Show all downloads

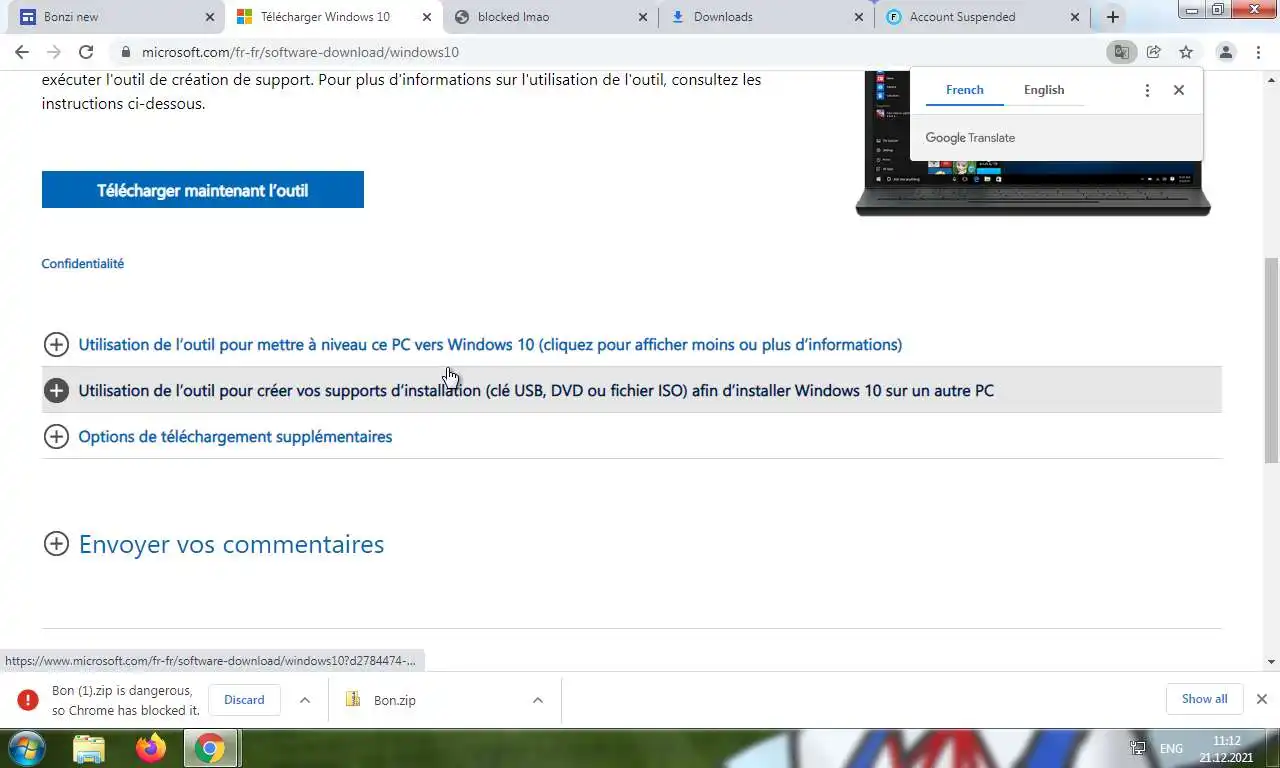[1204, 699]
